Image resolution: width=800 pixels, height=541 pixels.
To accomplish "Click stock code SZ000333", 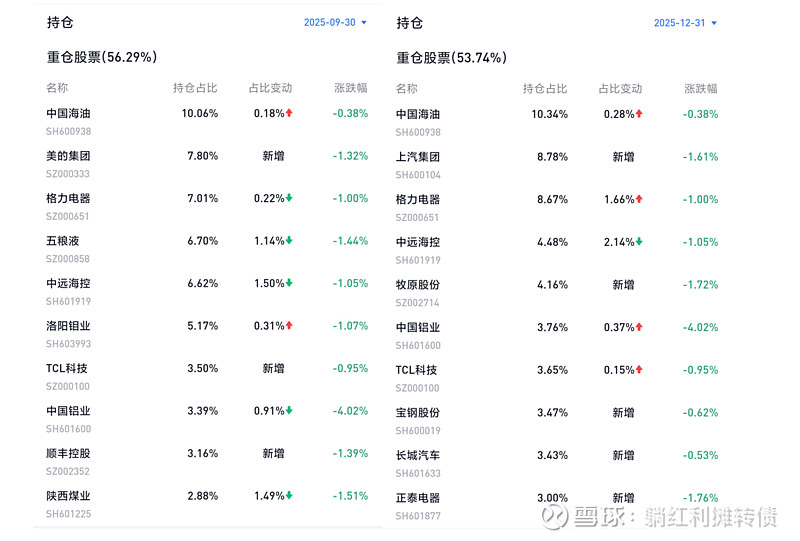I will coord(68,174).
